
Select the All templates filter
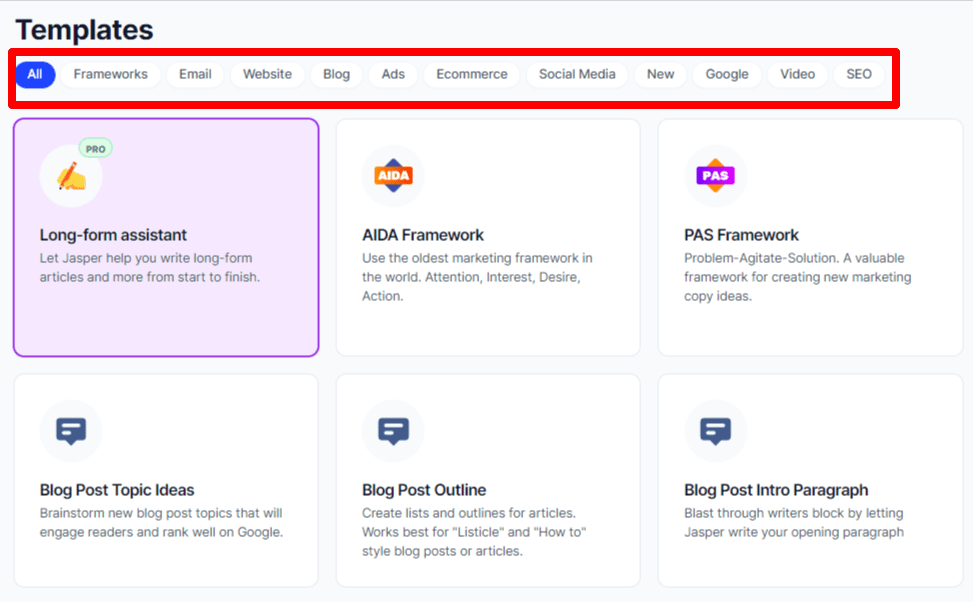click(35, 74)
